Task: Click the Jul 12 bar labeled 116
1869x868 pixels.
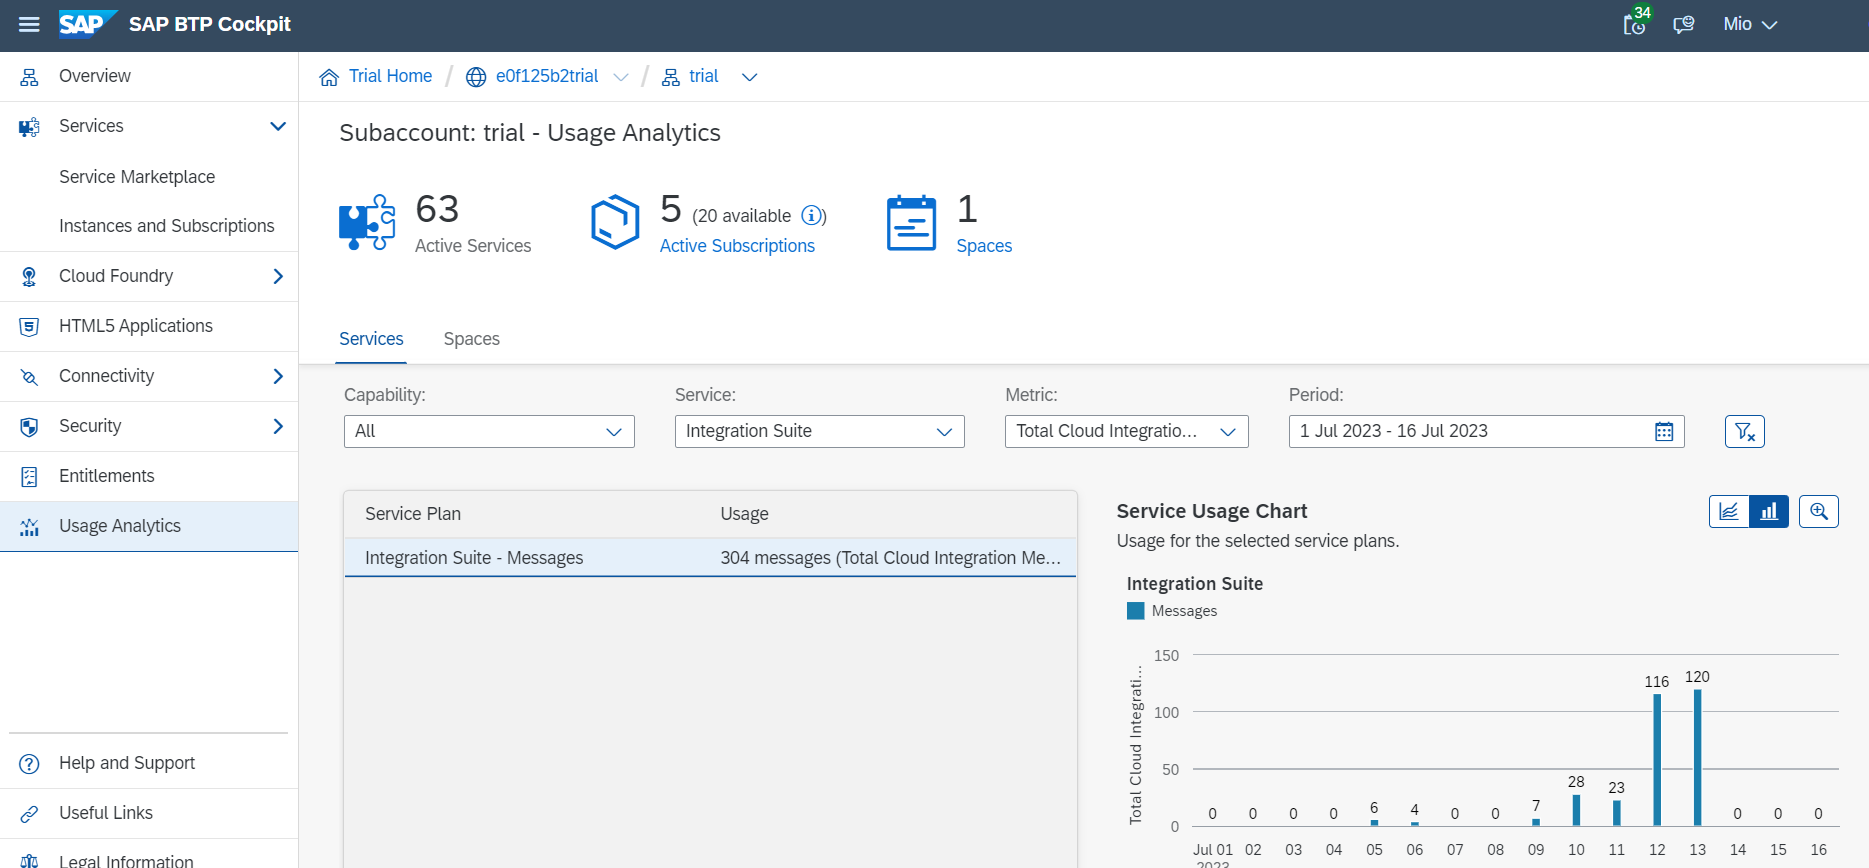Action: [1657, 760]
